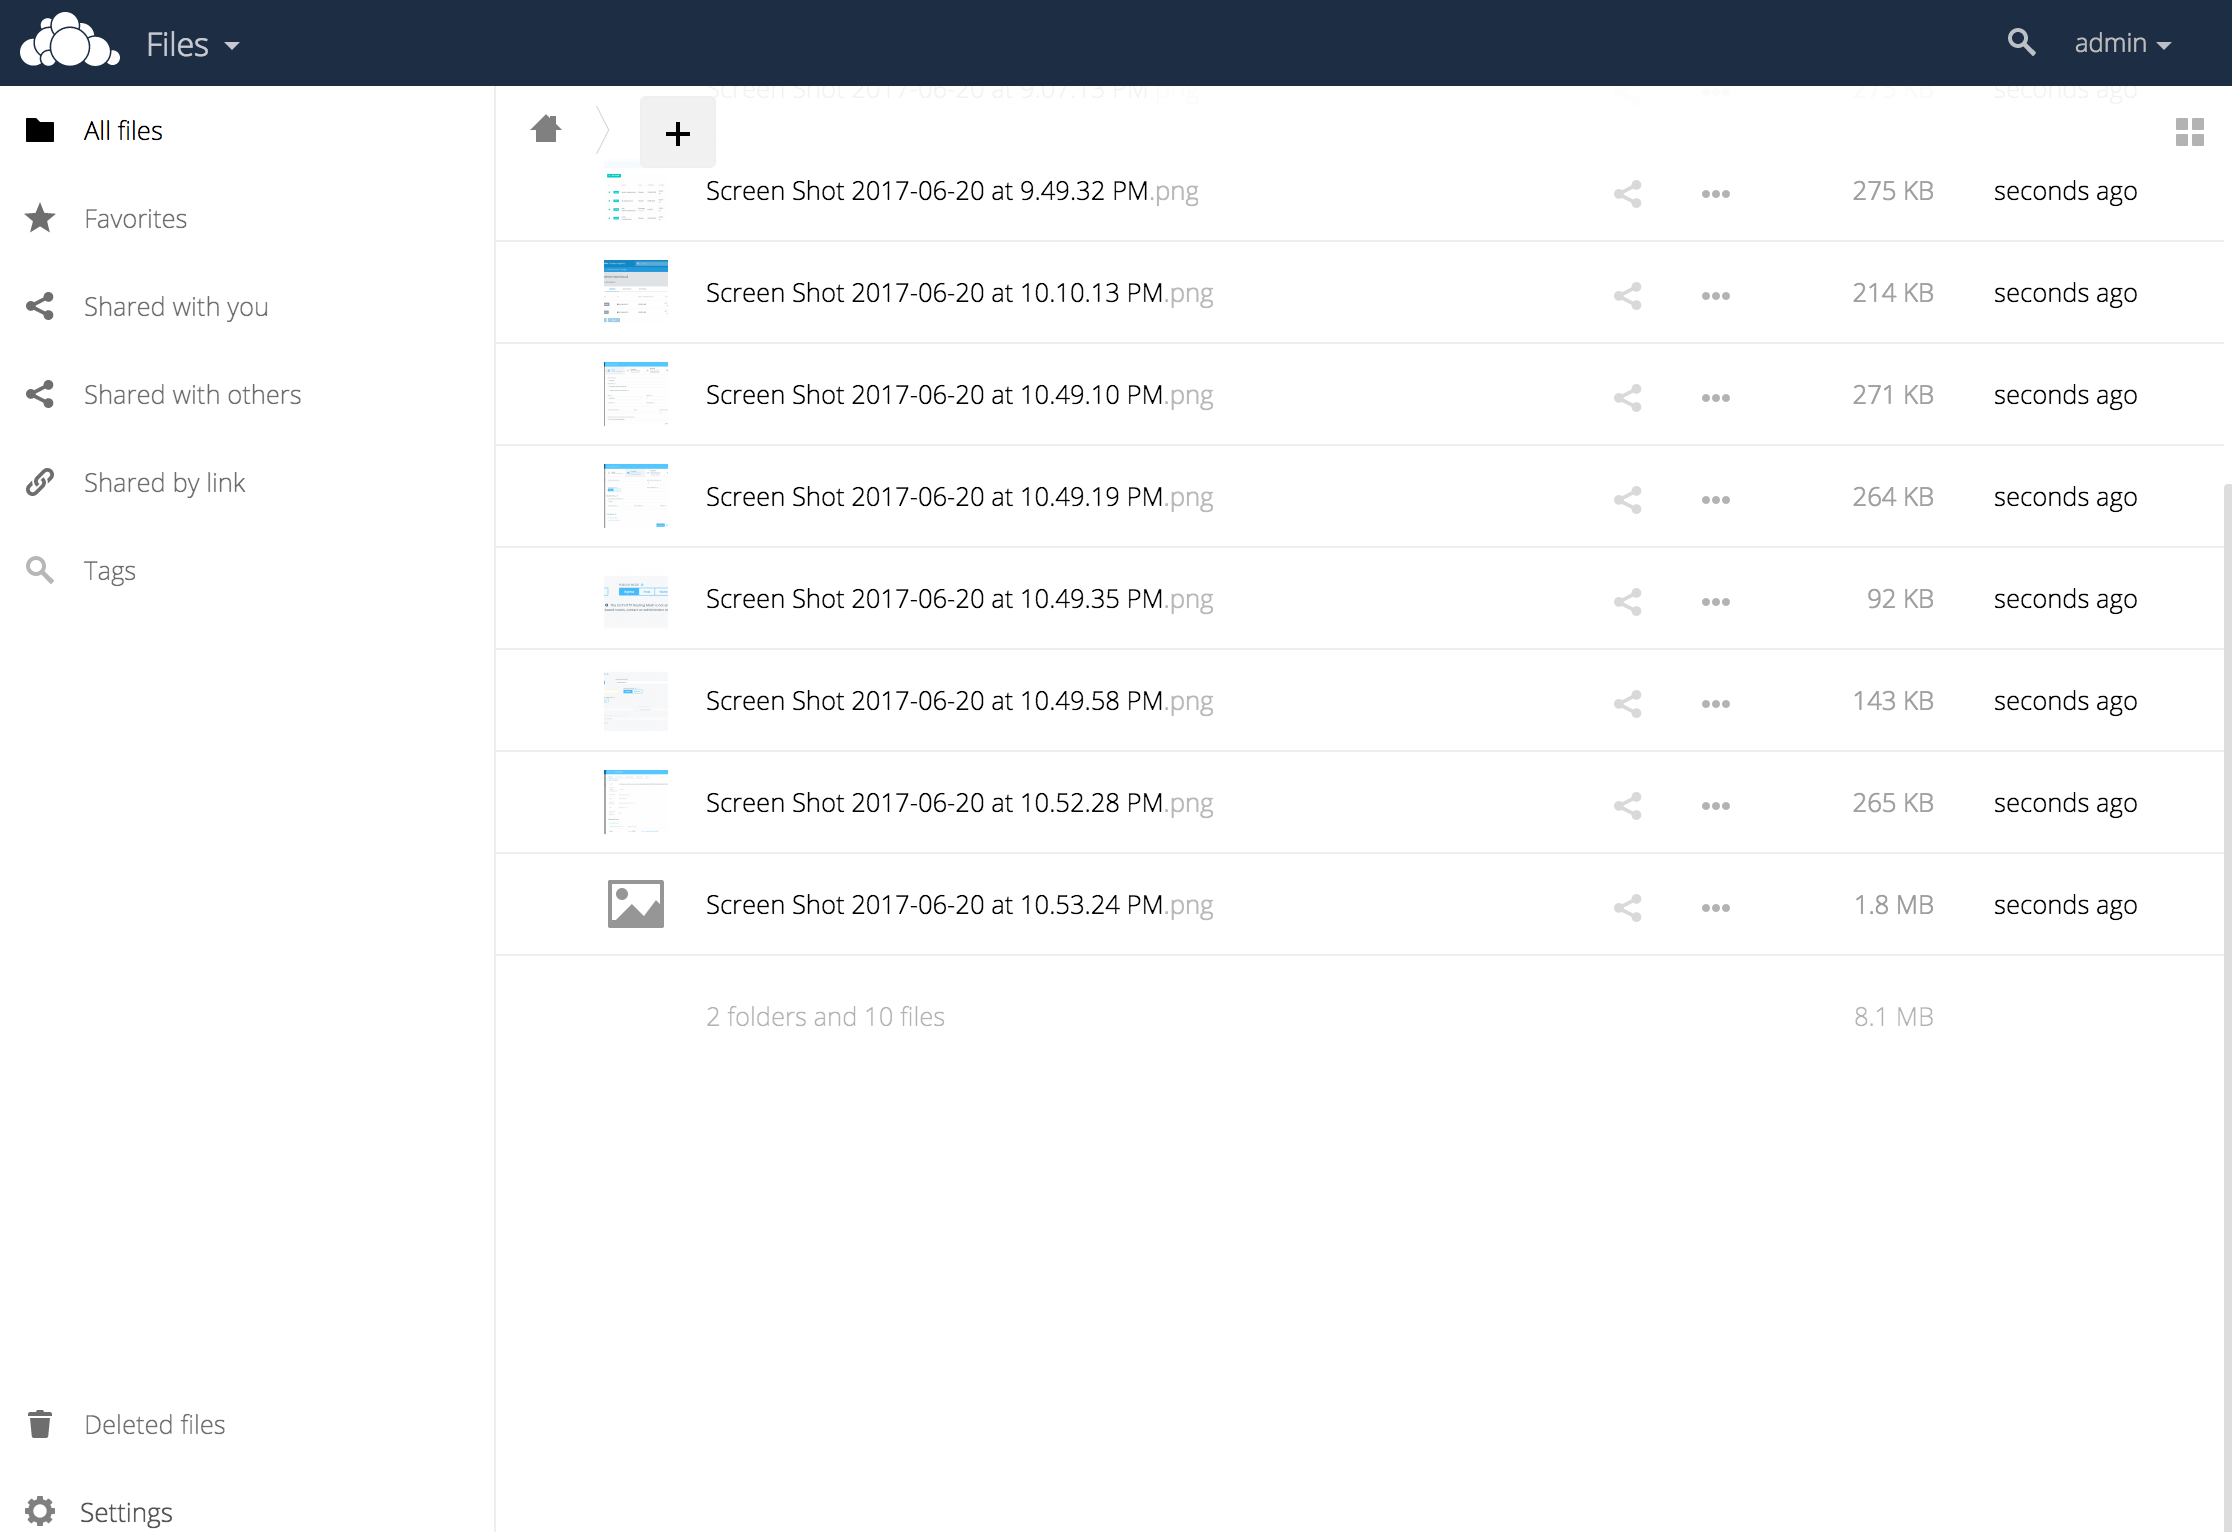The width and height of the screenshot is (2232, 1532).
Task: Go to Favorites in sidebar
Action: click(x=135, y=218)
